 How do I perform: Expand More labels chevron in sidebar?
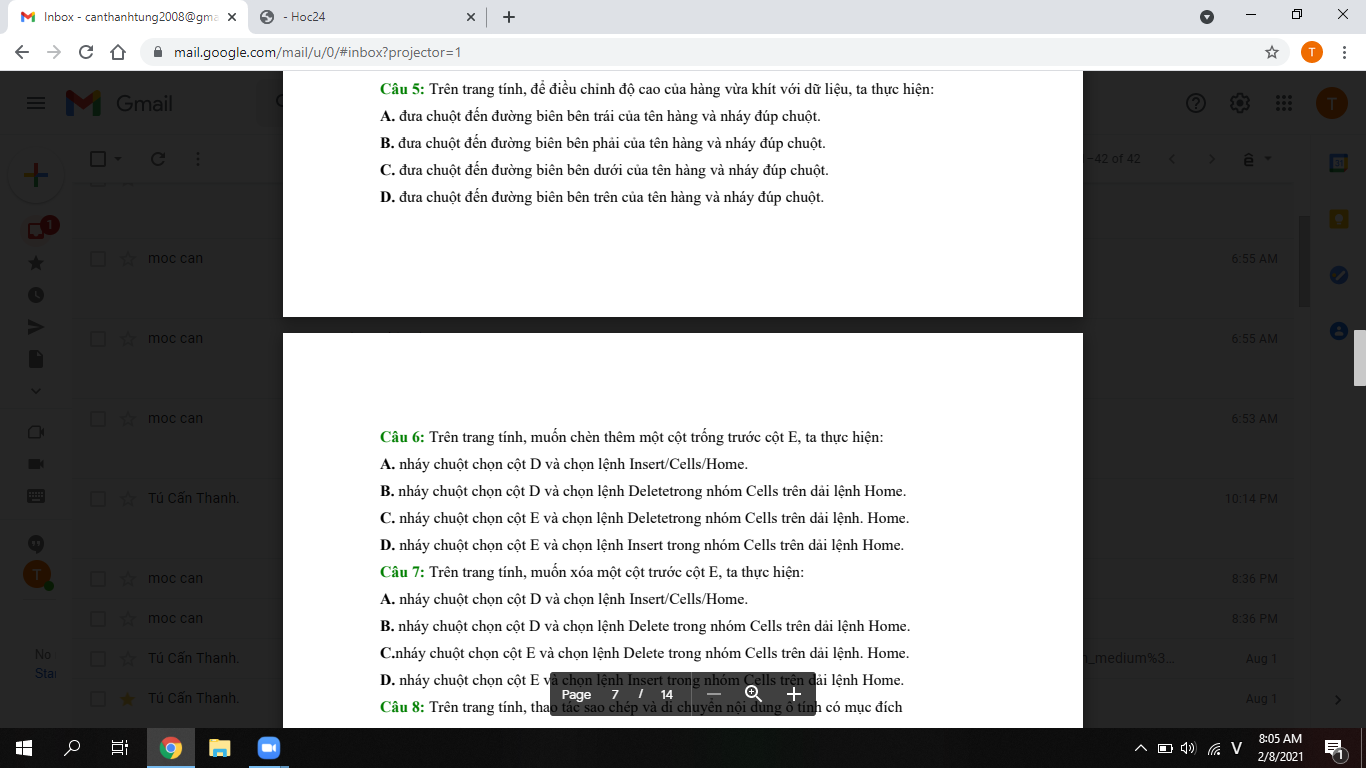[36, 391]
